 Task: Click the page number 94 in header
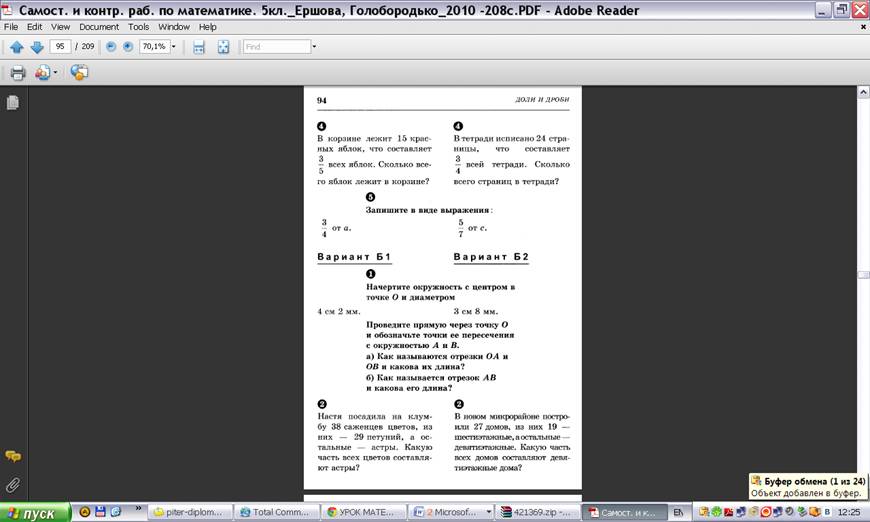point(322,100)
